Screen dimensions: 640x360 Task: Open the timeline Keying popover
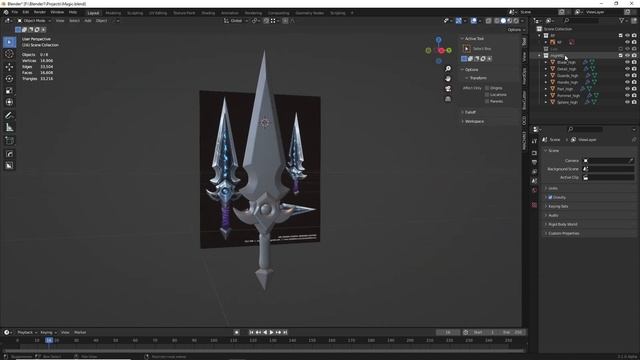48,333
